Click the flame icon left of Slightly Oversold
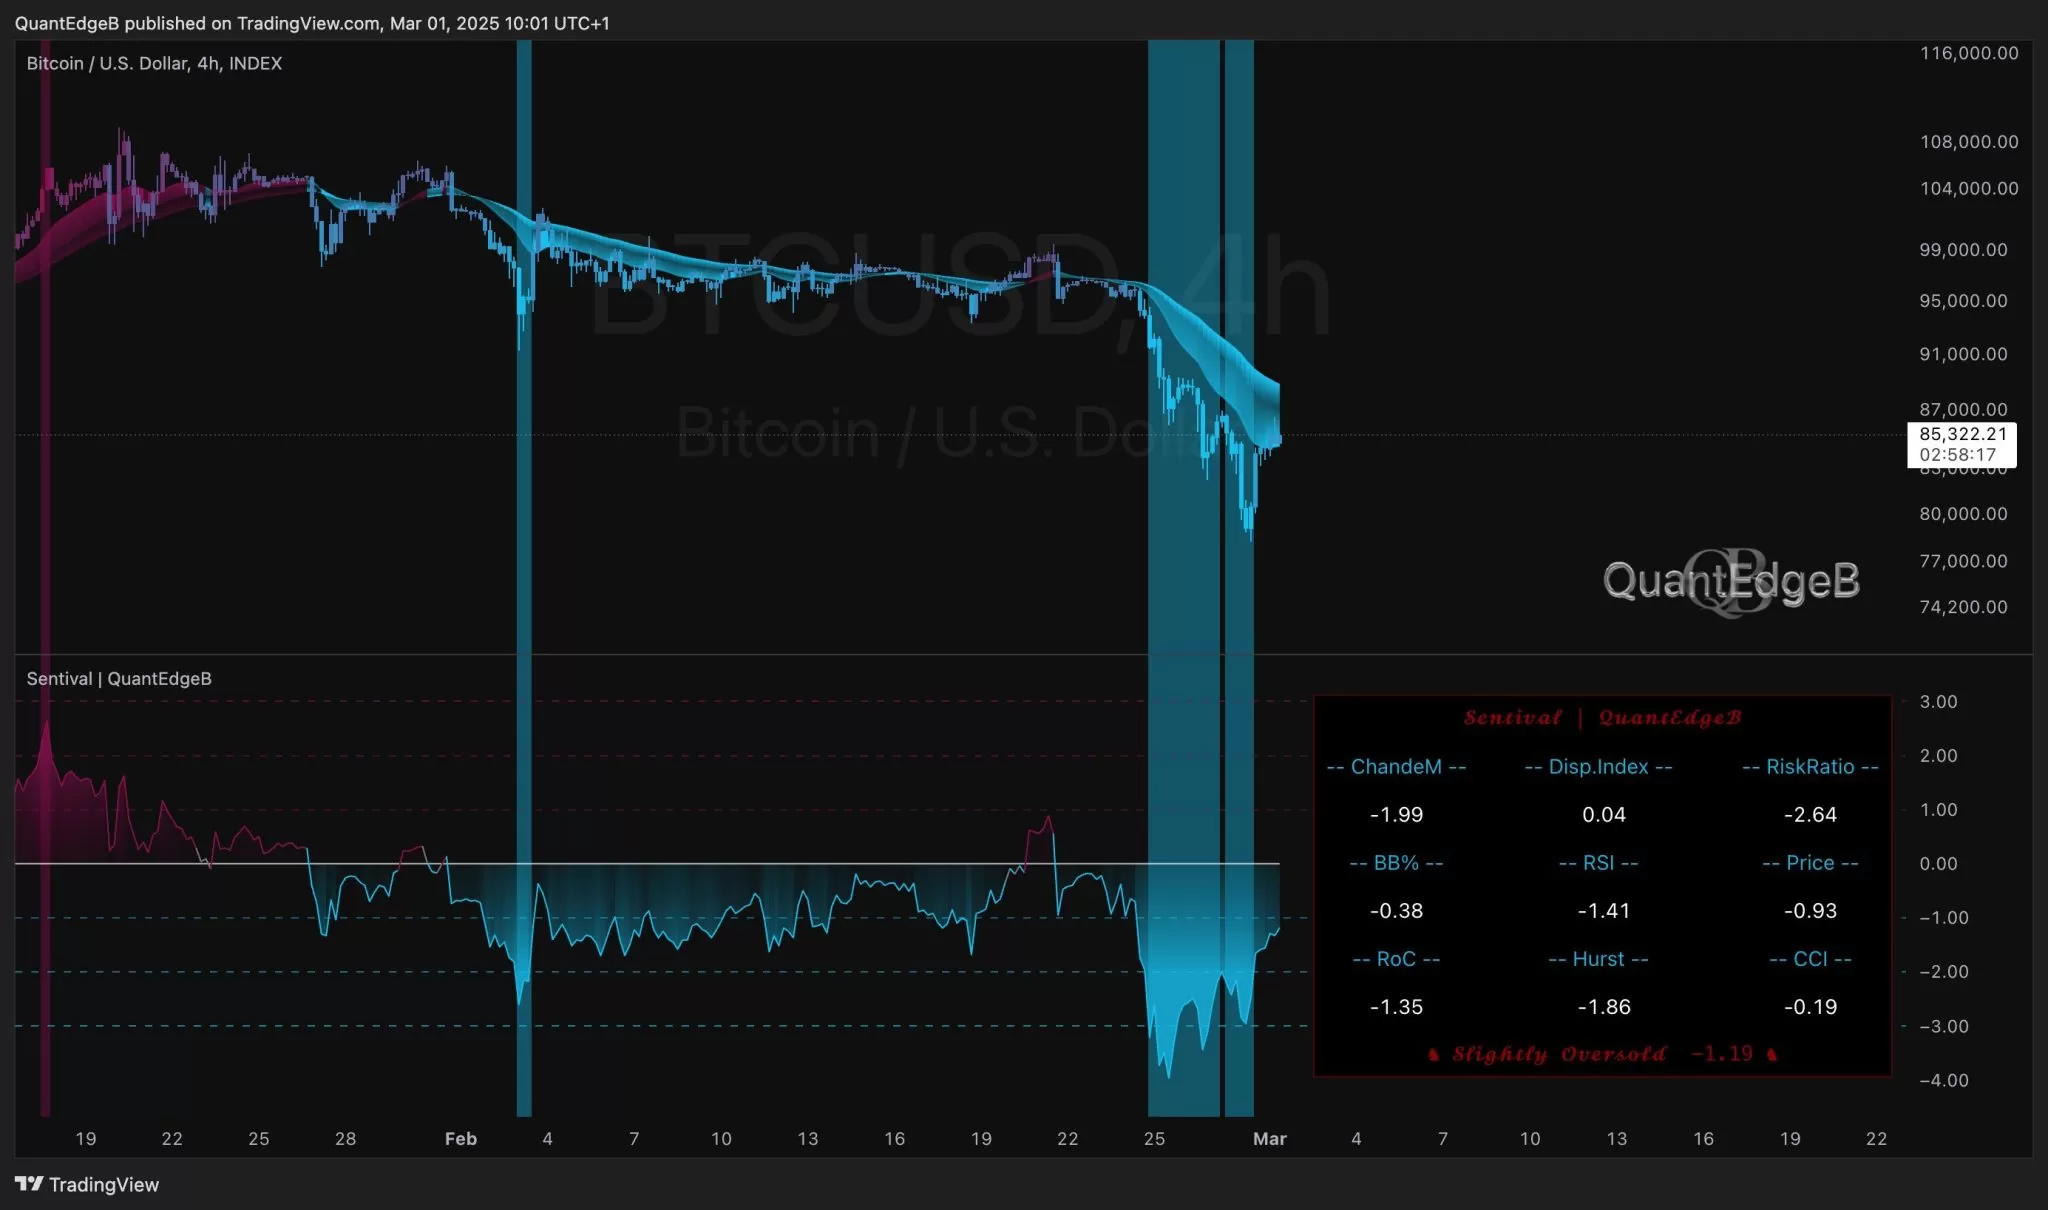Image resolution: width=2048 pixels, height=1210 pixels. tap(1433, 1054)
